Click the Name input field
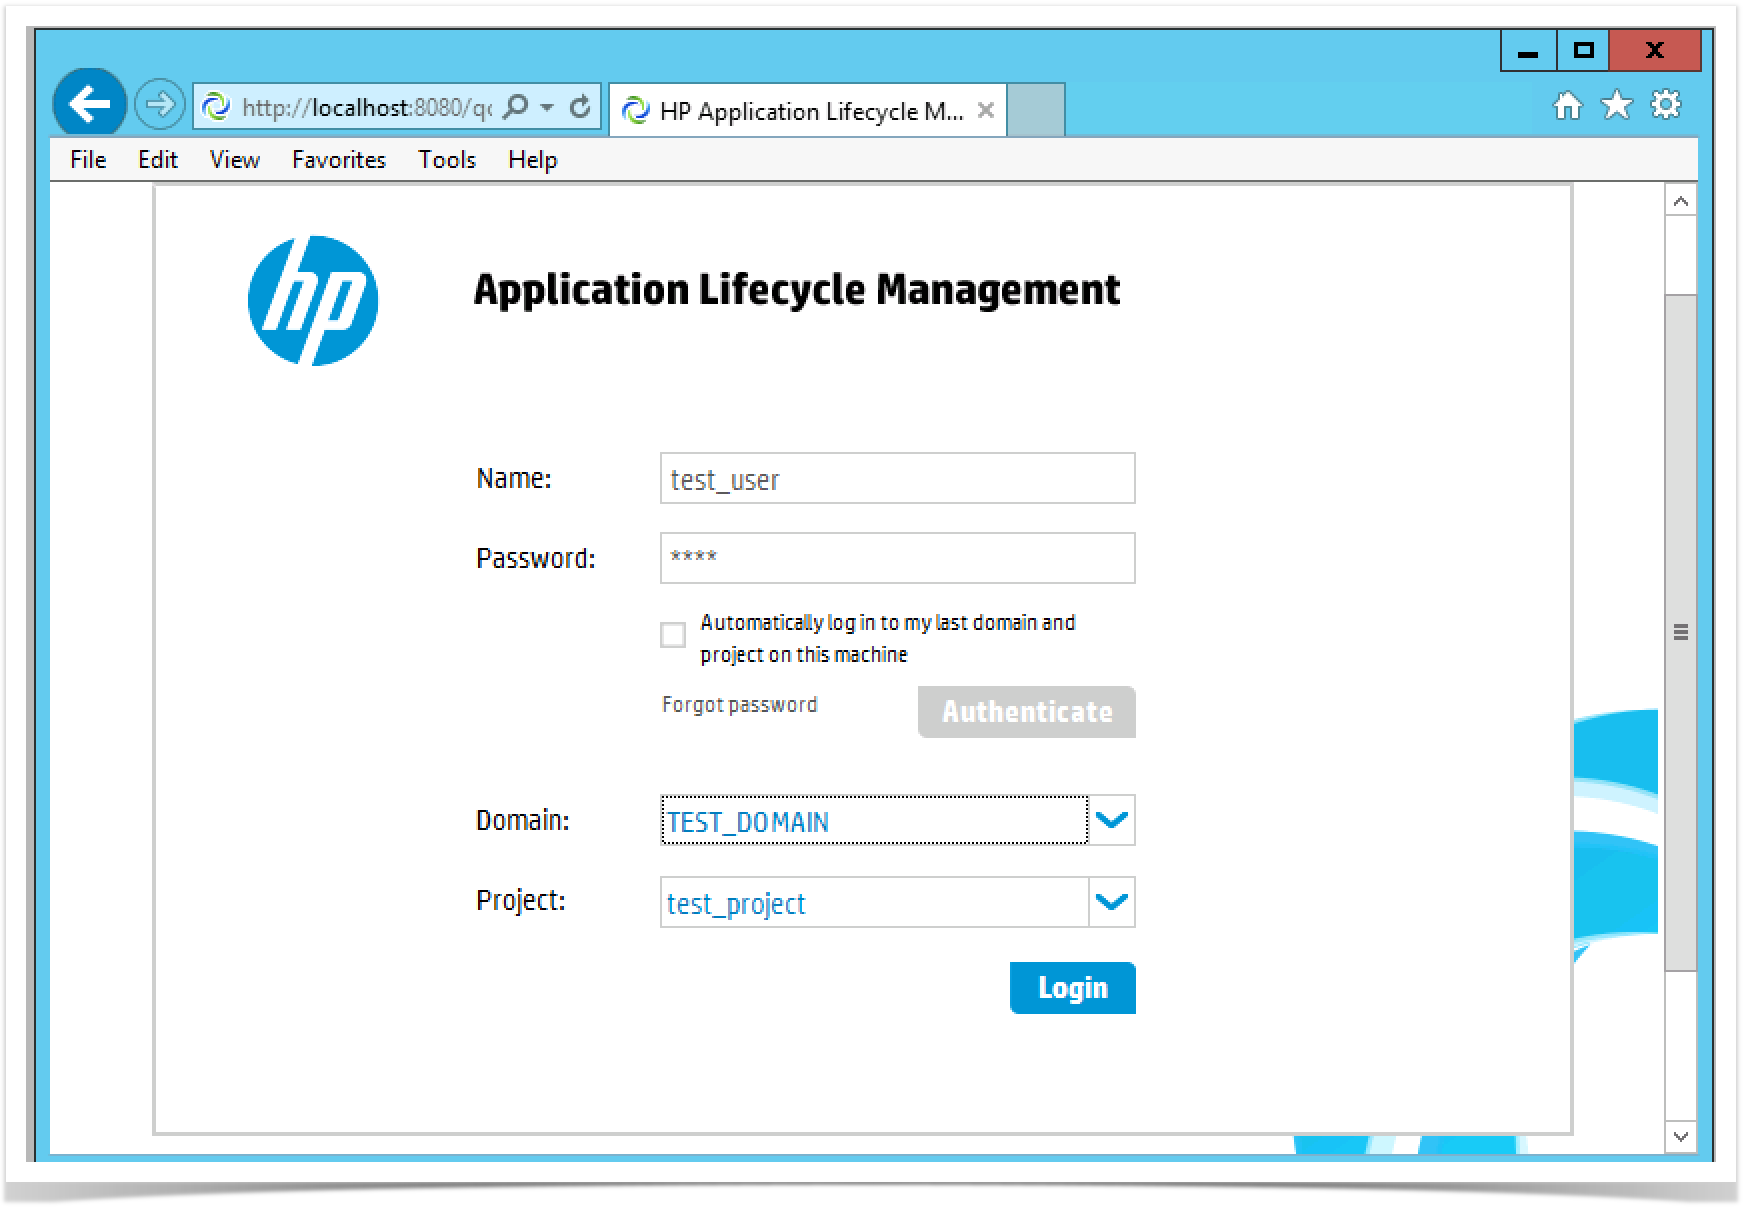This screenshot has width=1750, height=1211. [x=898, y=478]
